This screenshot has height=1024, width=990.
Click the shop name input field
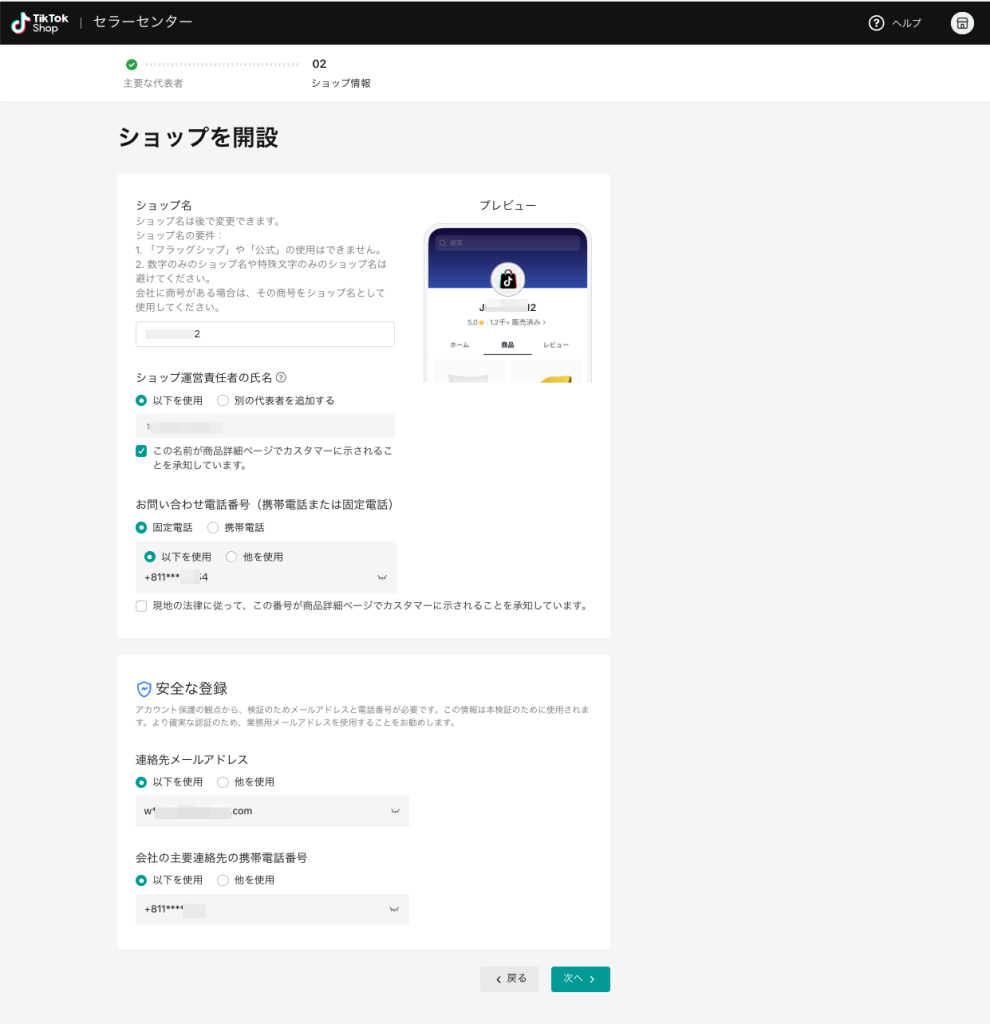pyautogui.click(x=264, y=333)
